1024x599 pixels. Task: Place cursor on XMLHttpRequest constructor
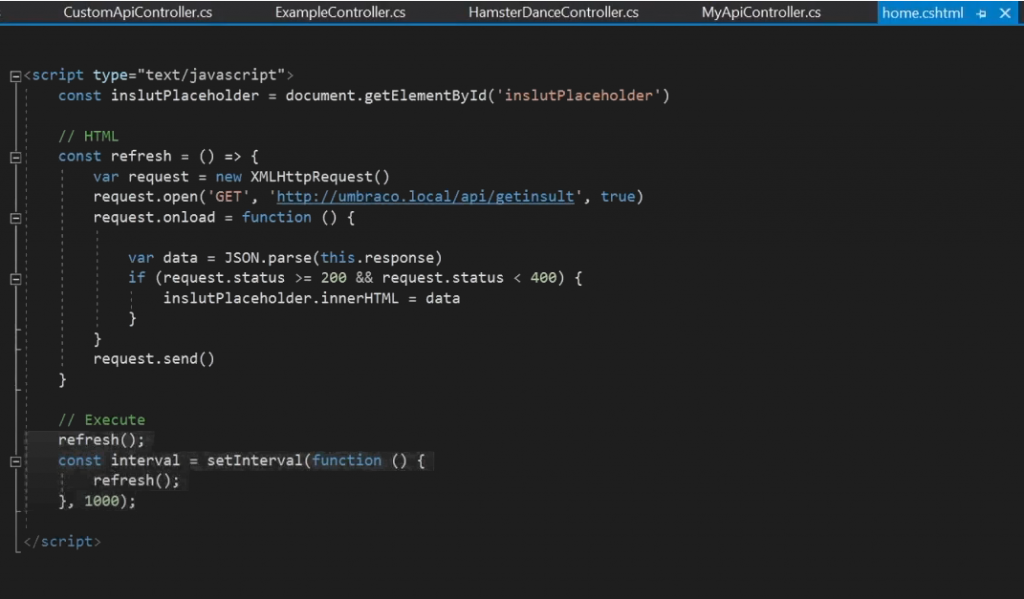pyautogui.click(x=320, y=177)
